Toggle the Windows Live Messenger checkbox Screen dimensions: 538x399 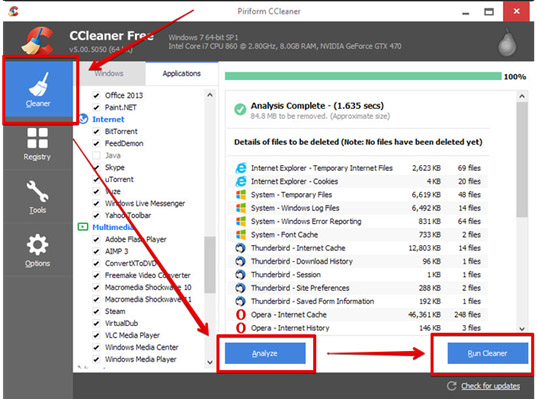click(x=96, y=203)
